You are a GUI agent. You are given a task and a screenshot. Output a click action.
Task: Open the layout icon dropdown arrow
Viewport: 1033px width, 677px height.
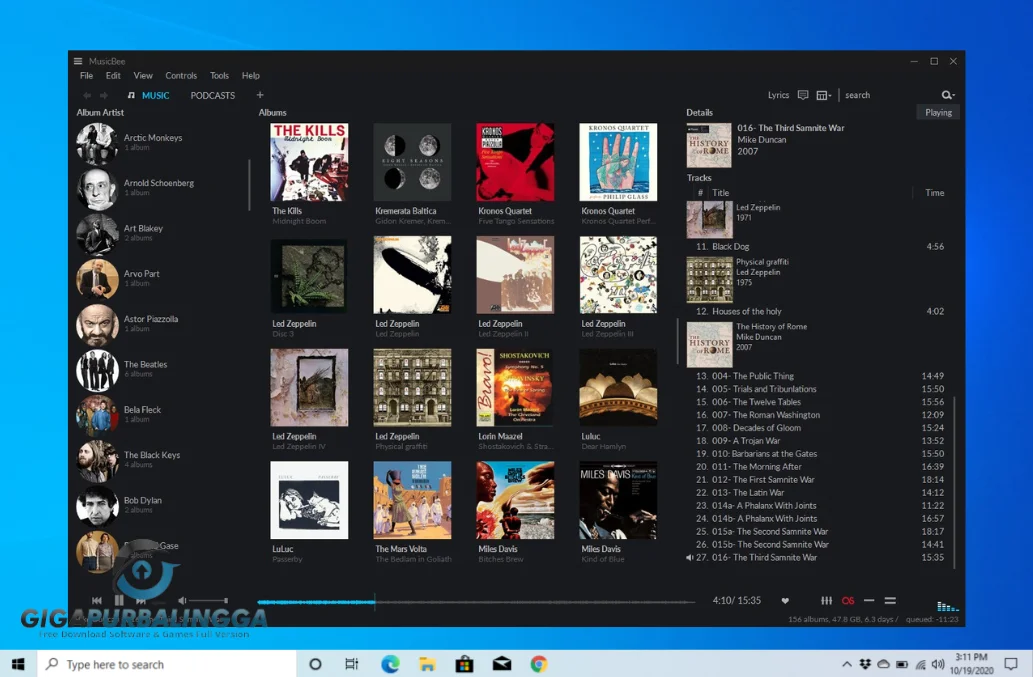pyautogui.click(x=830, y=94)
